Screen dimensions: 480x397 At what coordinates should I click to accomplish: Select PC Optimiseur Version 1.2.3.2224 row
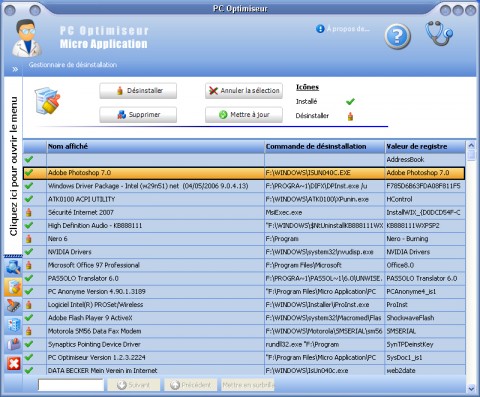[244, 357]
